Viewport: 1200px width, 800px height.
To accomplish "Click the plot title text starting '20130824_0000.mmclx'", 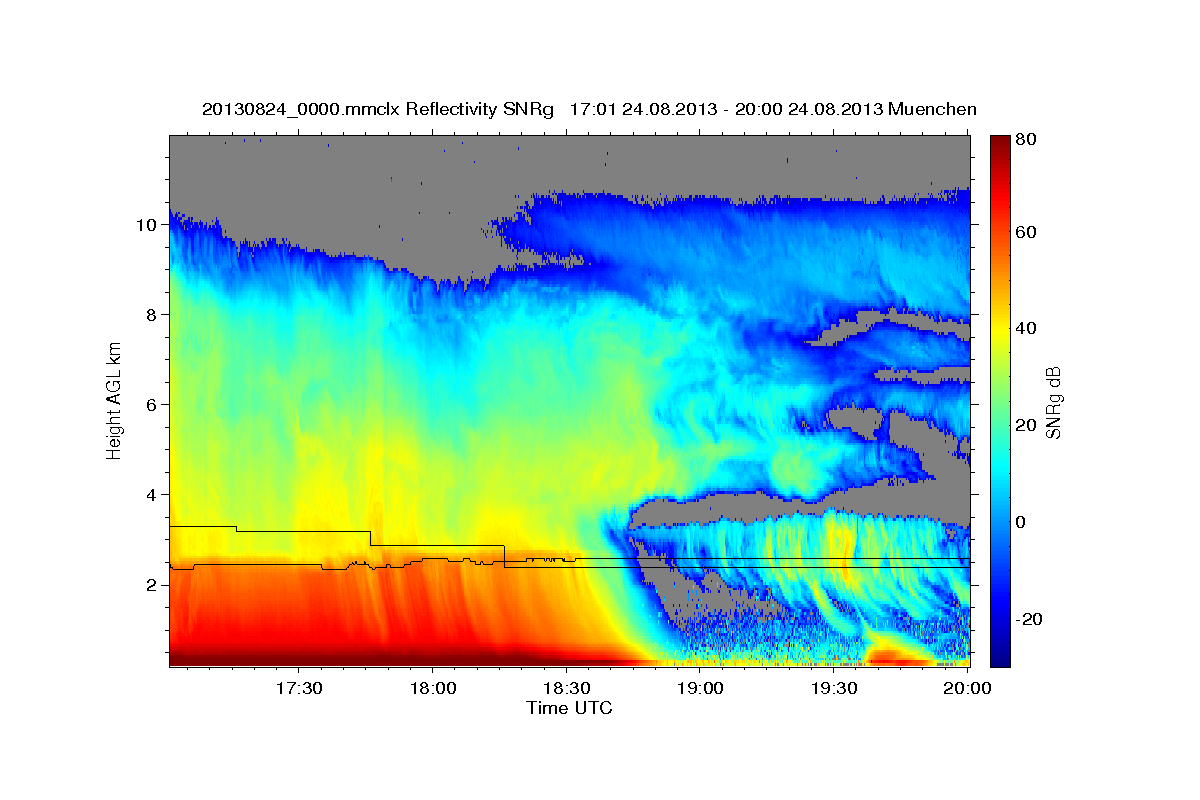I will [x=589, y=109].
